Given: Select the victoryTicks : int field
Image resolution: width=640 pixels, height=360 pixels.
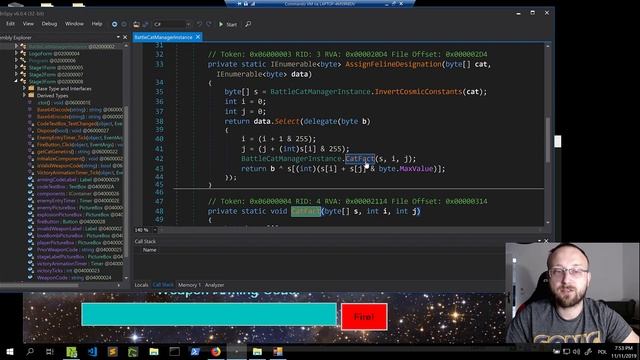Looking at the screenshot, I should [x=68, y=270].
